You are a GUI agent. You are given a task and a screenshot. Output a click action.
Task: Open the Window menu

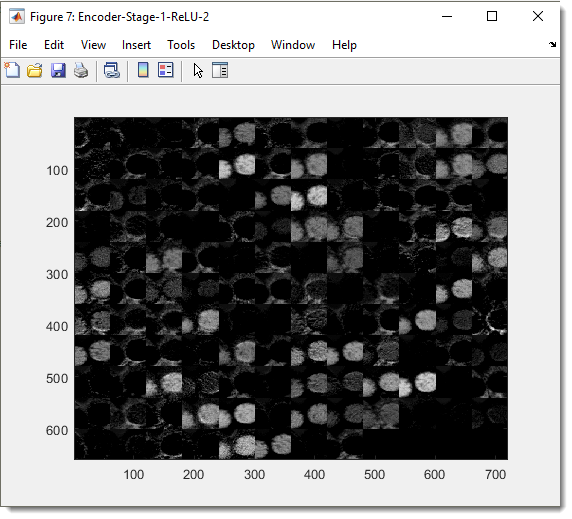[293, 45]
